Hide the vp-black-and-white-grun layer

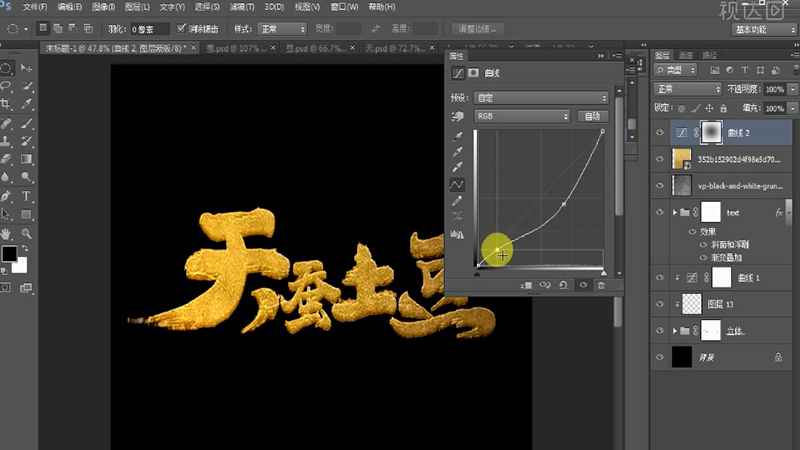[x=660, y=186]
